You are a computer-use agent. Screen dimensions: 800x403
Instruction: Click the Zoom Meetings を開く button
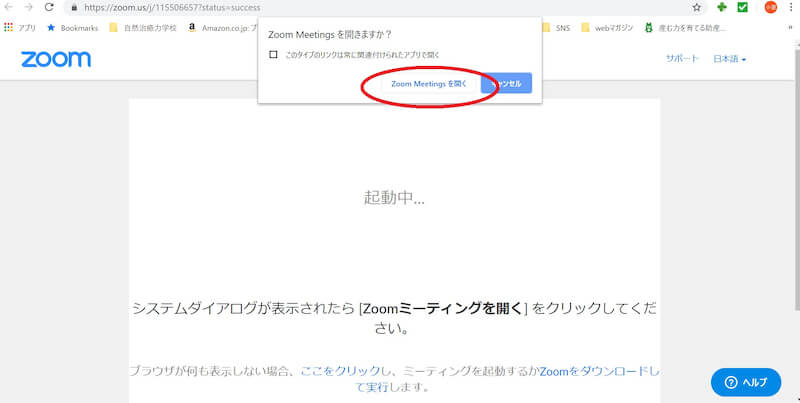[x=429, y=84]
